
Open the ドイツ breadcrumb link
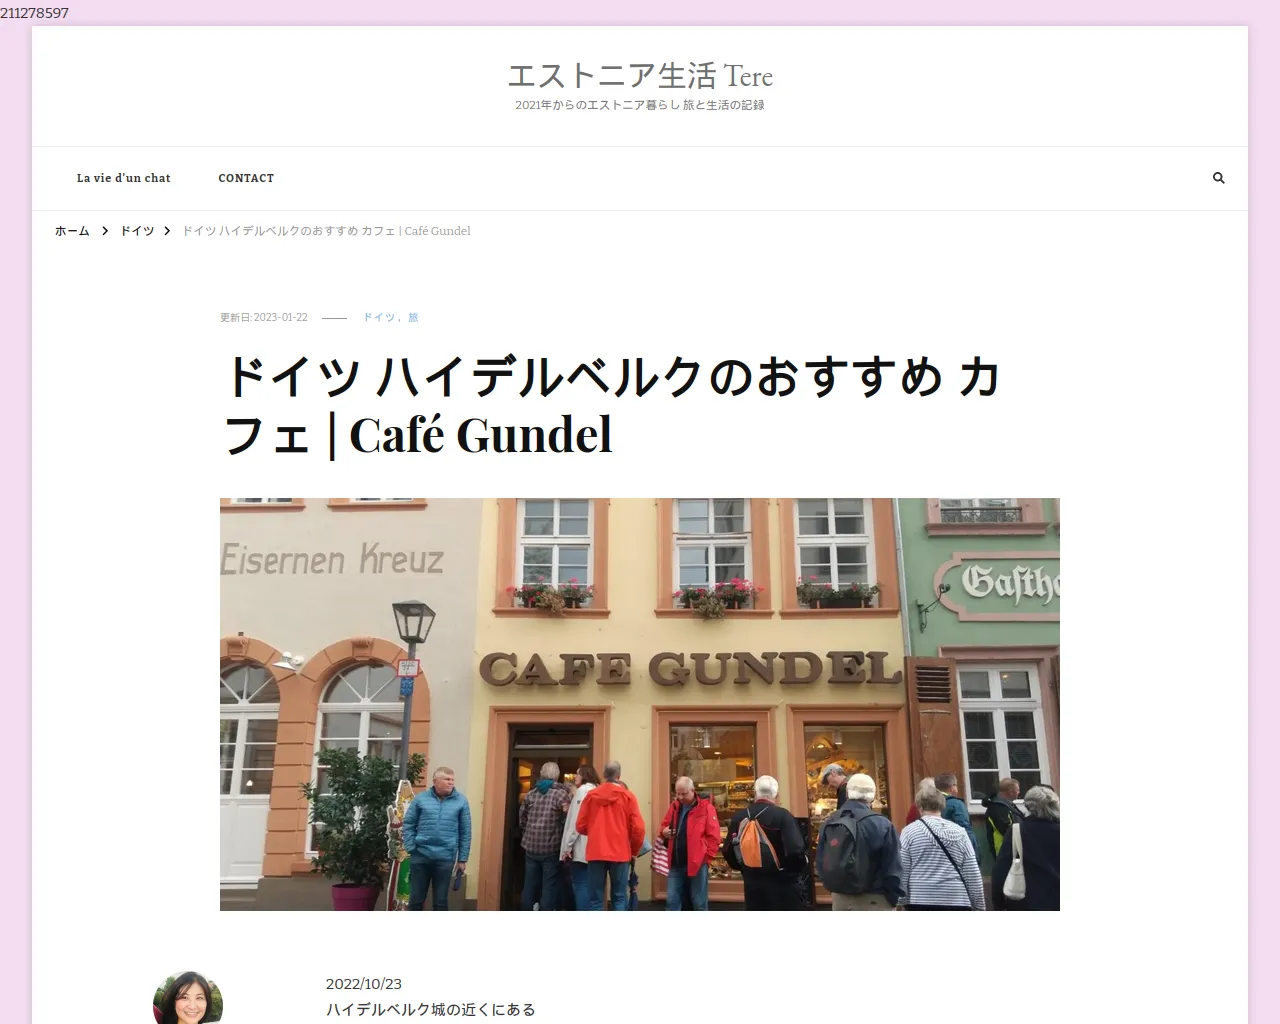(137, 231)
